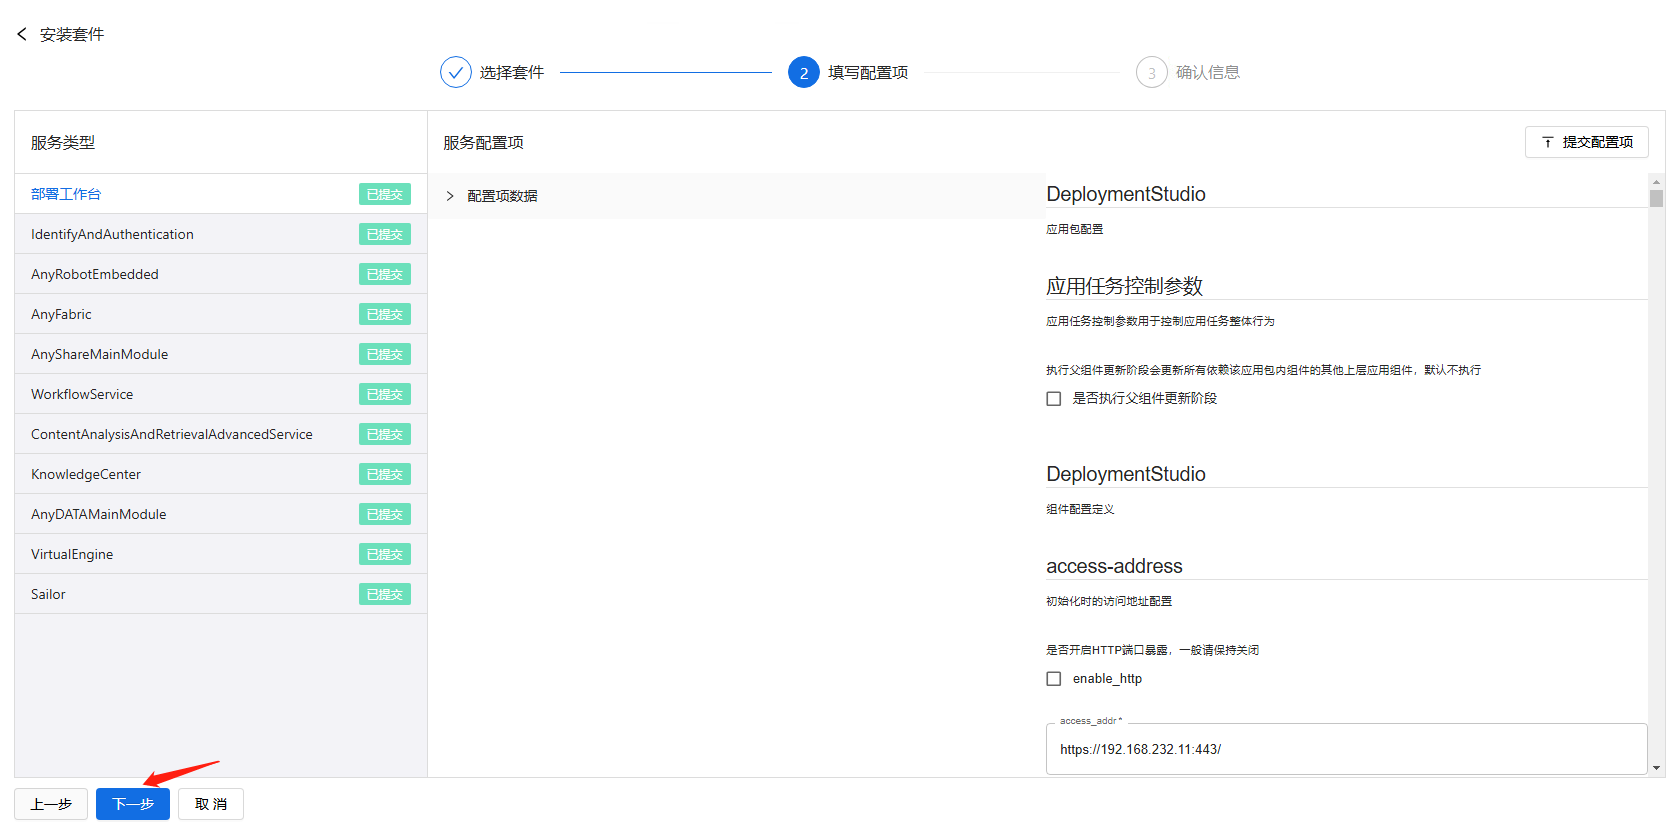
Task: Select ContentAnalysisAndRetrievalAdvancedService row
Action: [x=221, y=434]
